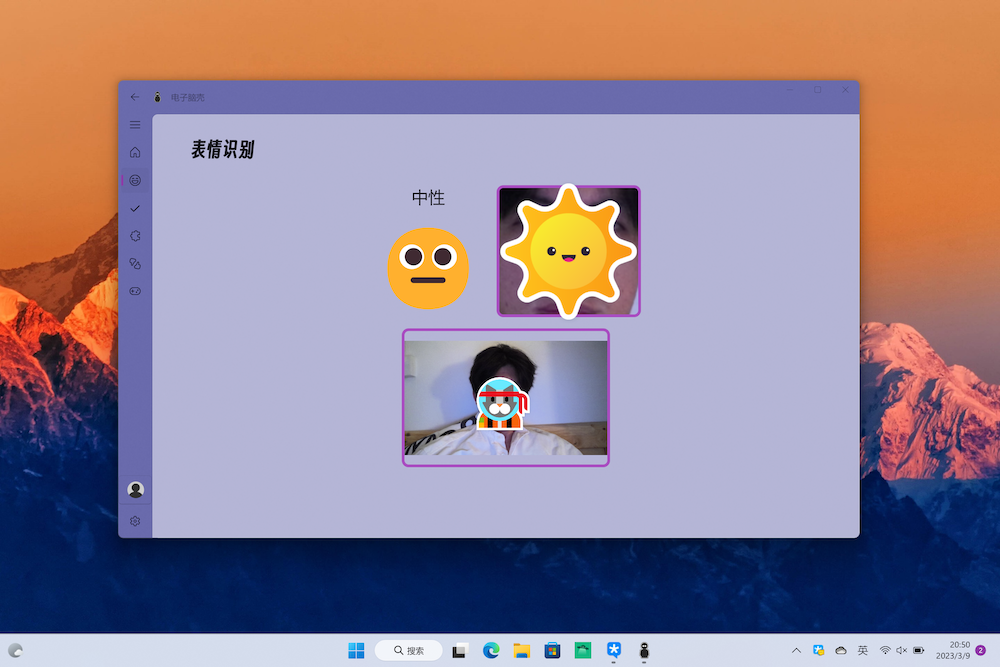Open the settings gear in the sidebar
The width and height of the screenshot is (1000, 667).
135,521
